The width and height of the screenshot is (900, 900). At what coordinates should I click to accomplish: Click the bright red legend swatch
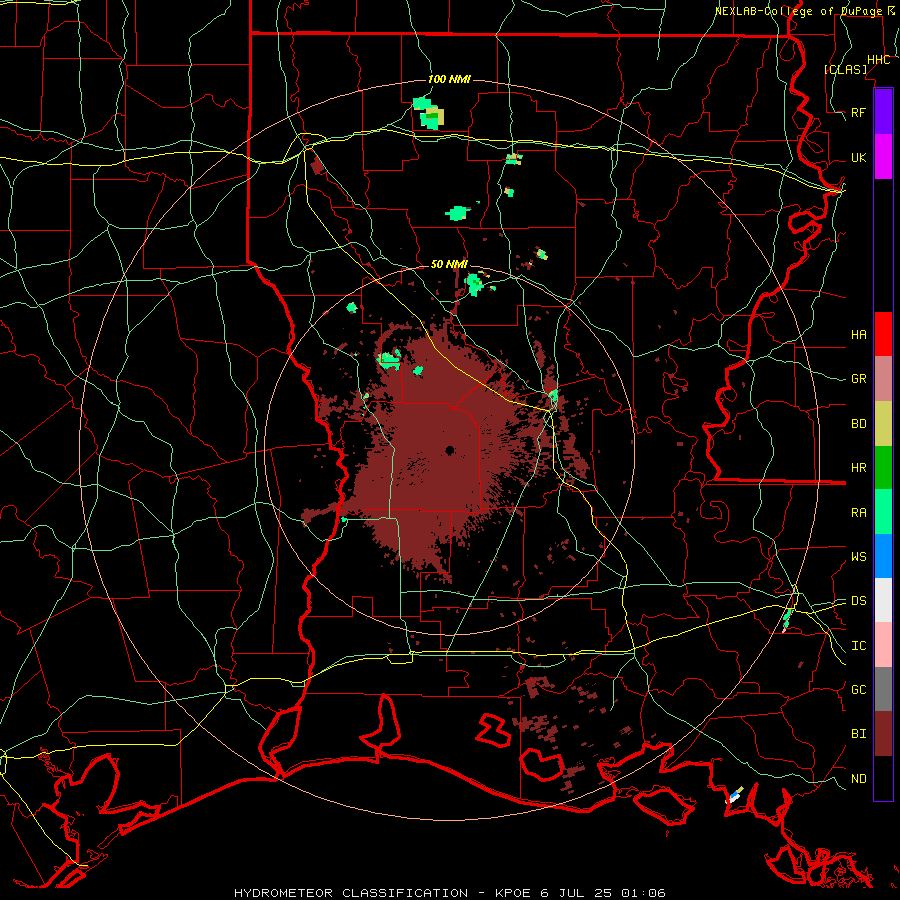click(883, 334)
